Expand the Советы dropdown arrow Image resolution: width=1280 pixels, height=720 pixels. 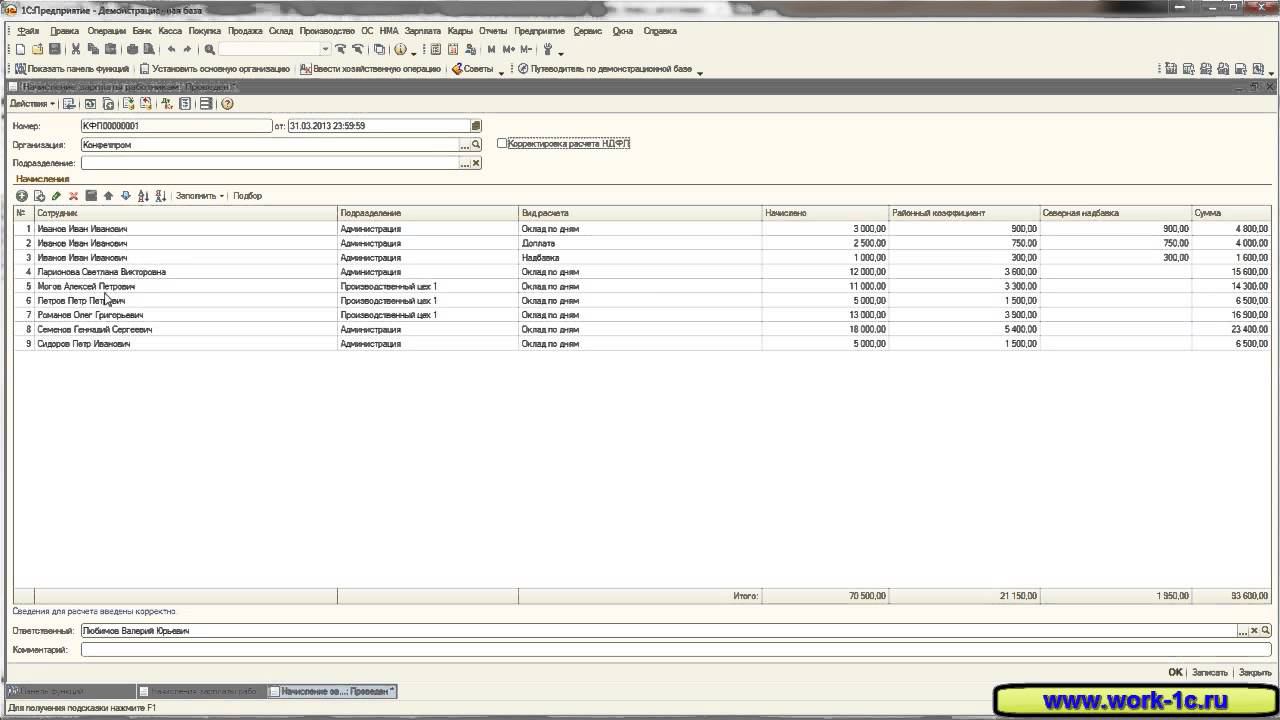pos(501,71)
